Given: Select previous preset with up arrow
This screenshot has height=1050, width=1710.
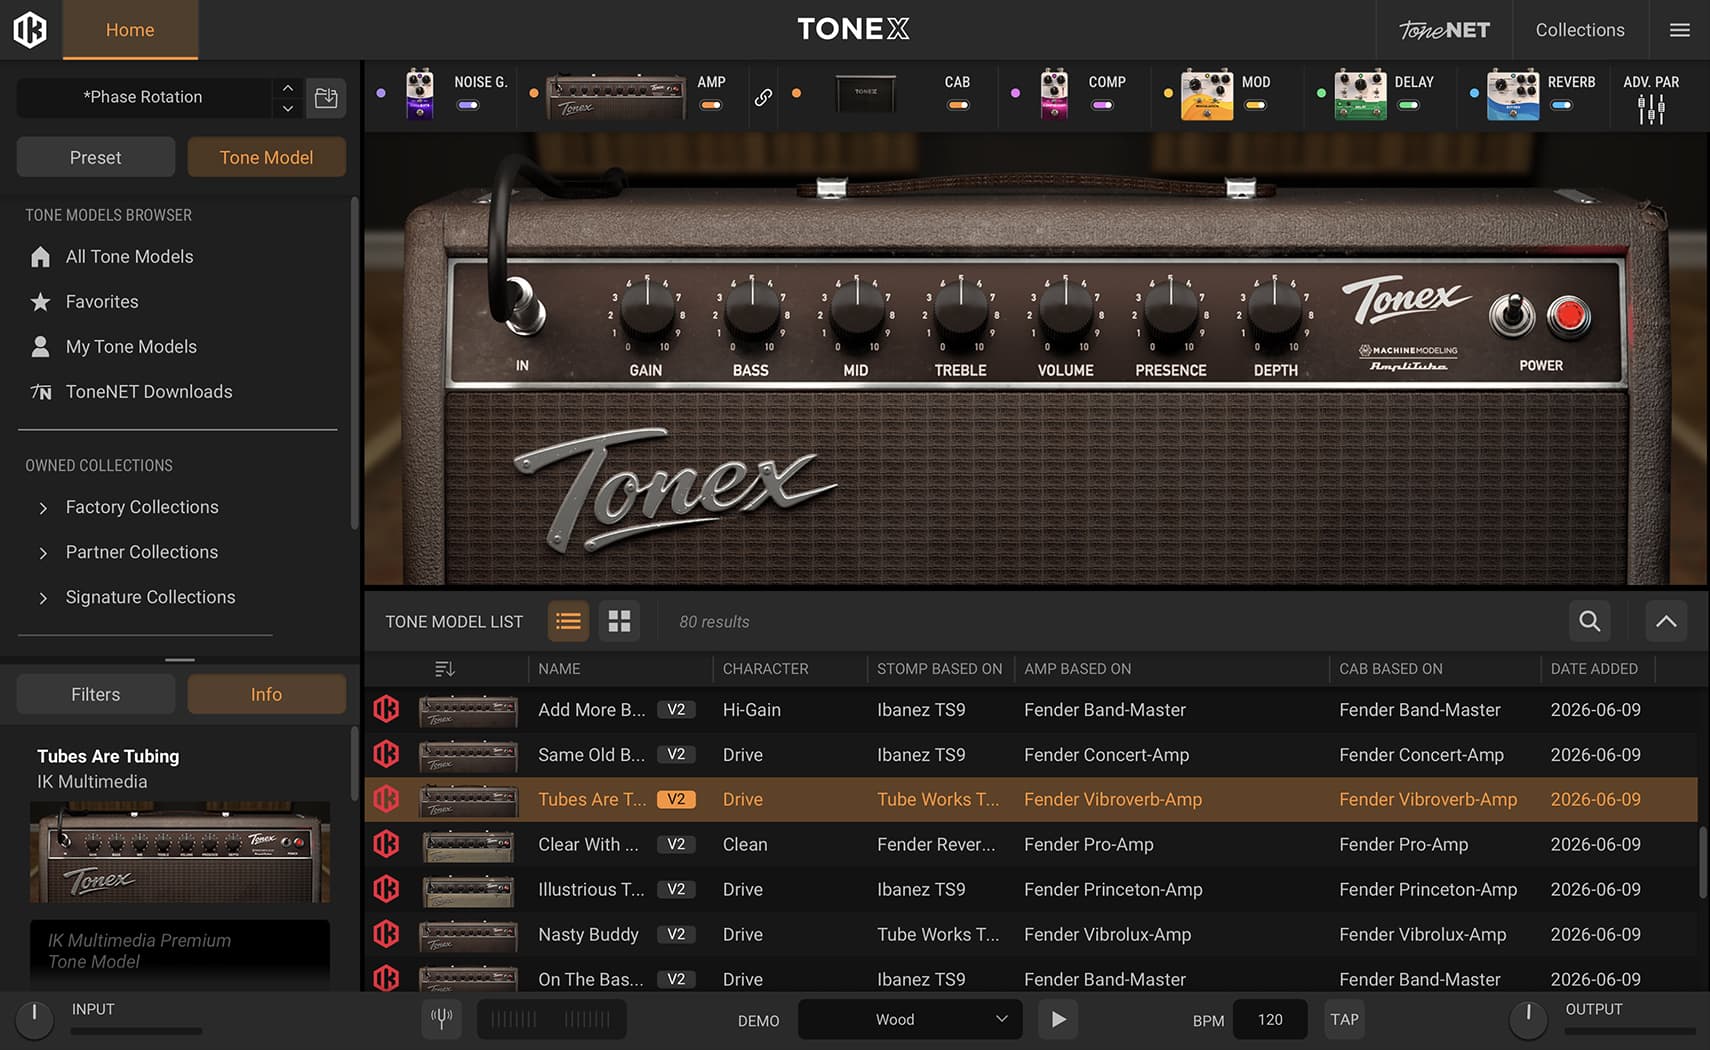Looking at the screenshot, I should coord(287,88).
